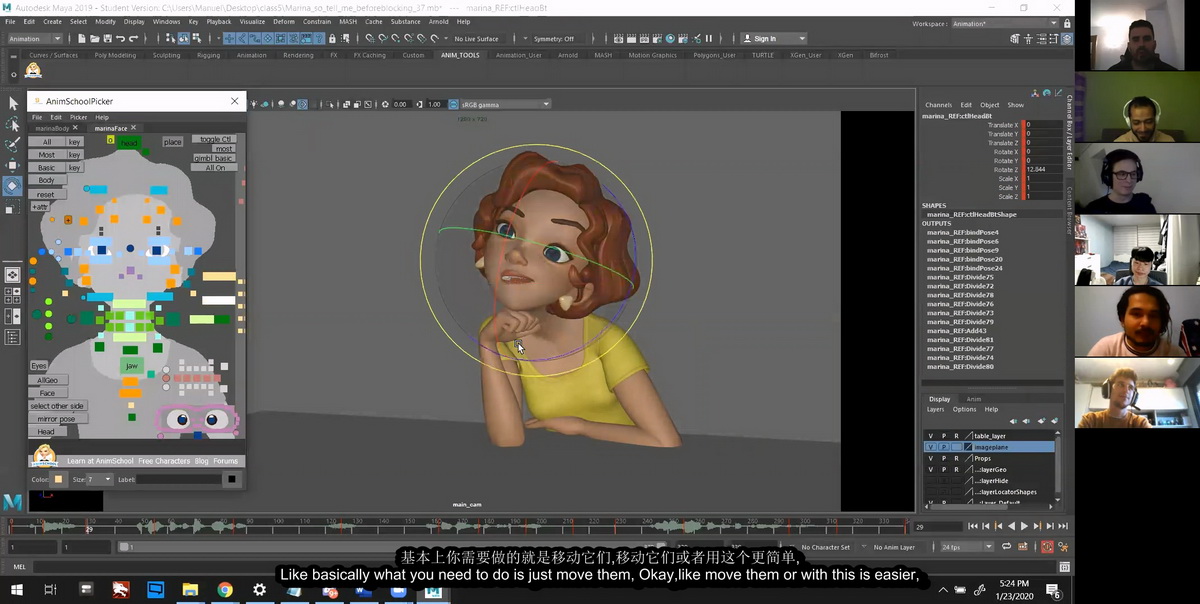Click the AnimSchool Picker shelf icon
1200x604 pixels.
[33, 70]
